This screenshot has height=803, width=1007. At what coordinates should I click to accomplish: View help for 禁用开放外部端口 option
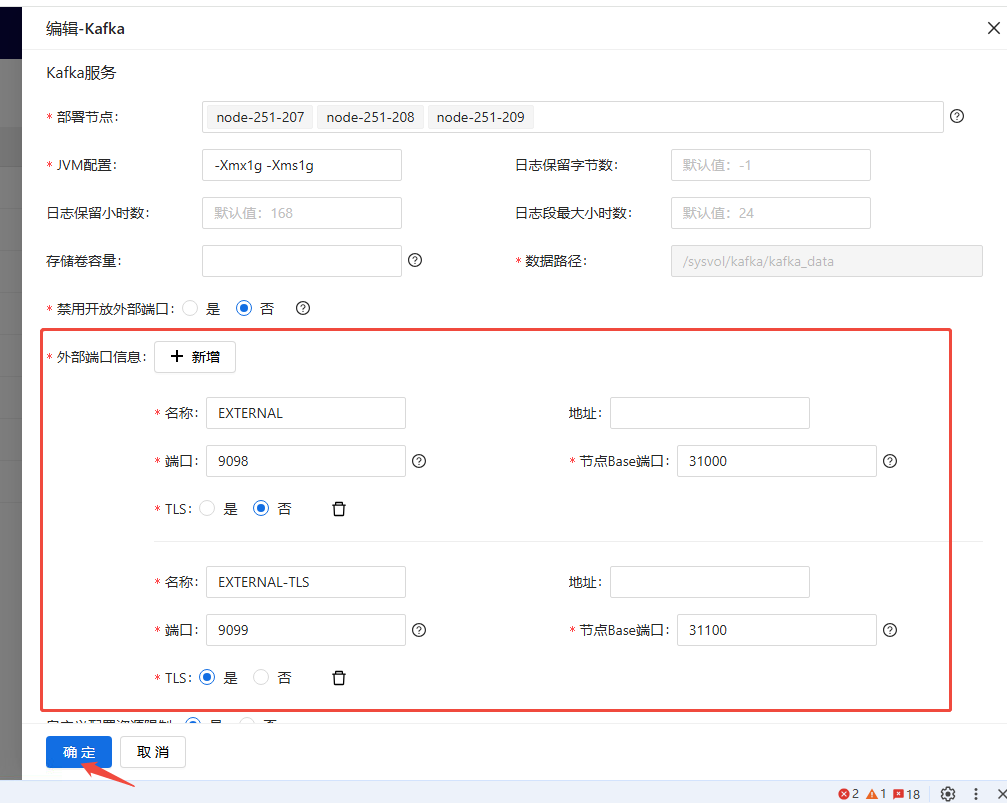pyautogui.click(x=302, y=308)
